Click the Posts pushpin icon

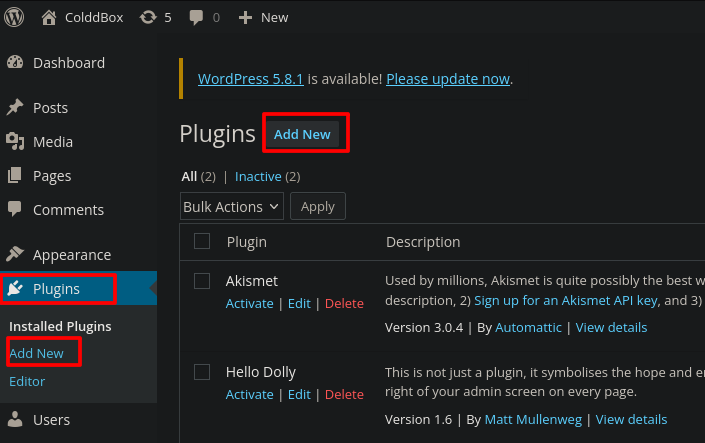(x=15, y=108)
